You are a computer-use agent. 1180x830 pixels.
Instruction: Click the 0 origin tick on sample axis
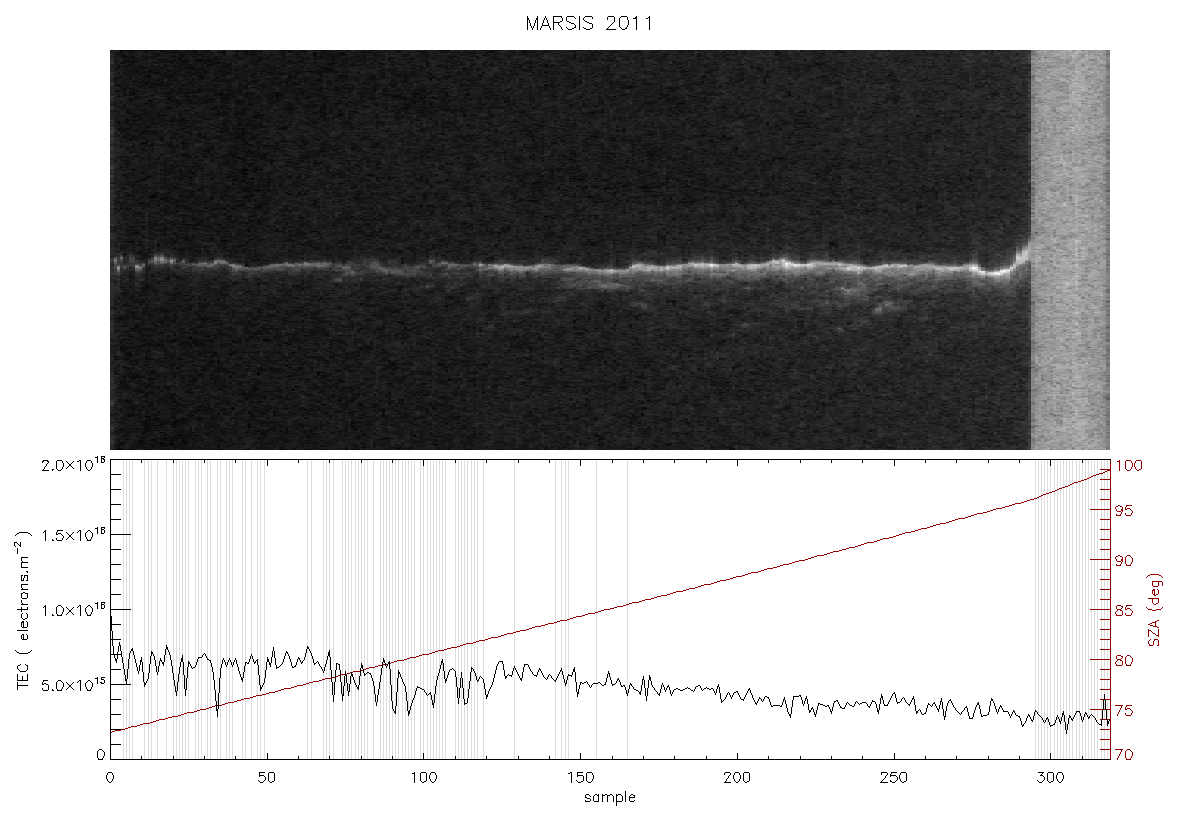(x=110, y=778)
